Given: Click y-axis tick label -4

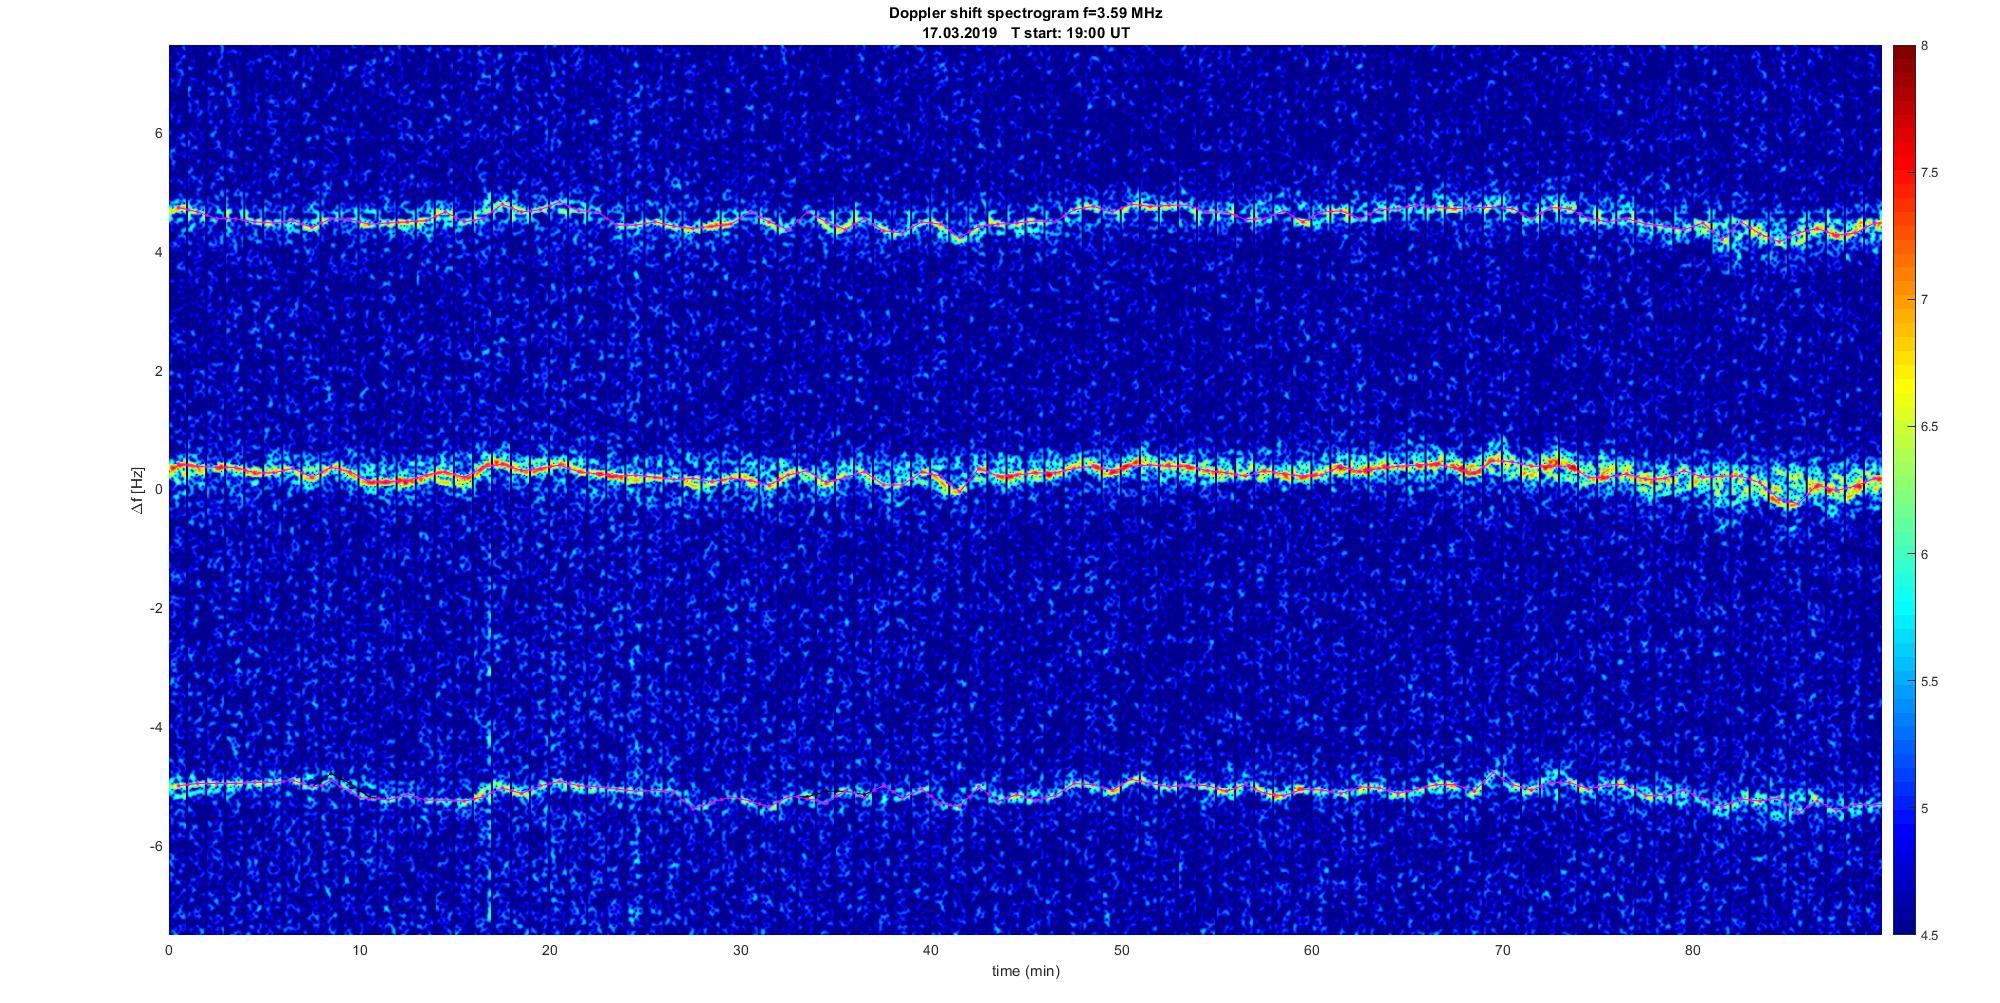Looking at the screenshot, I should click(156, 728).
